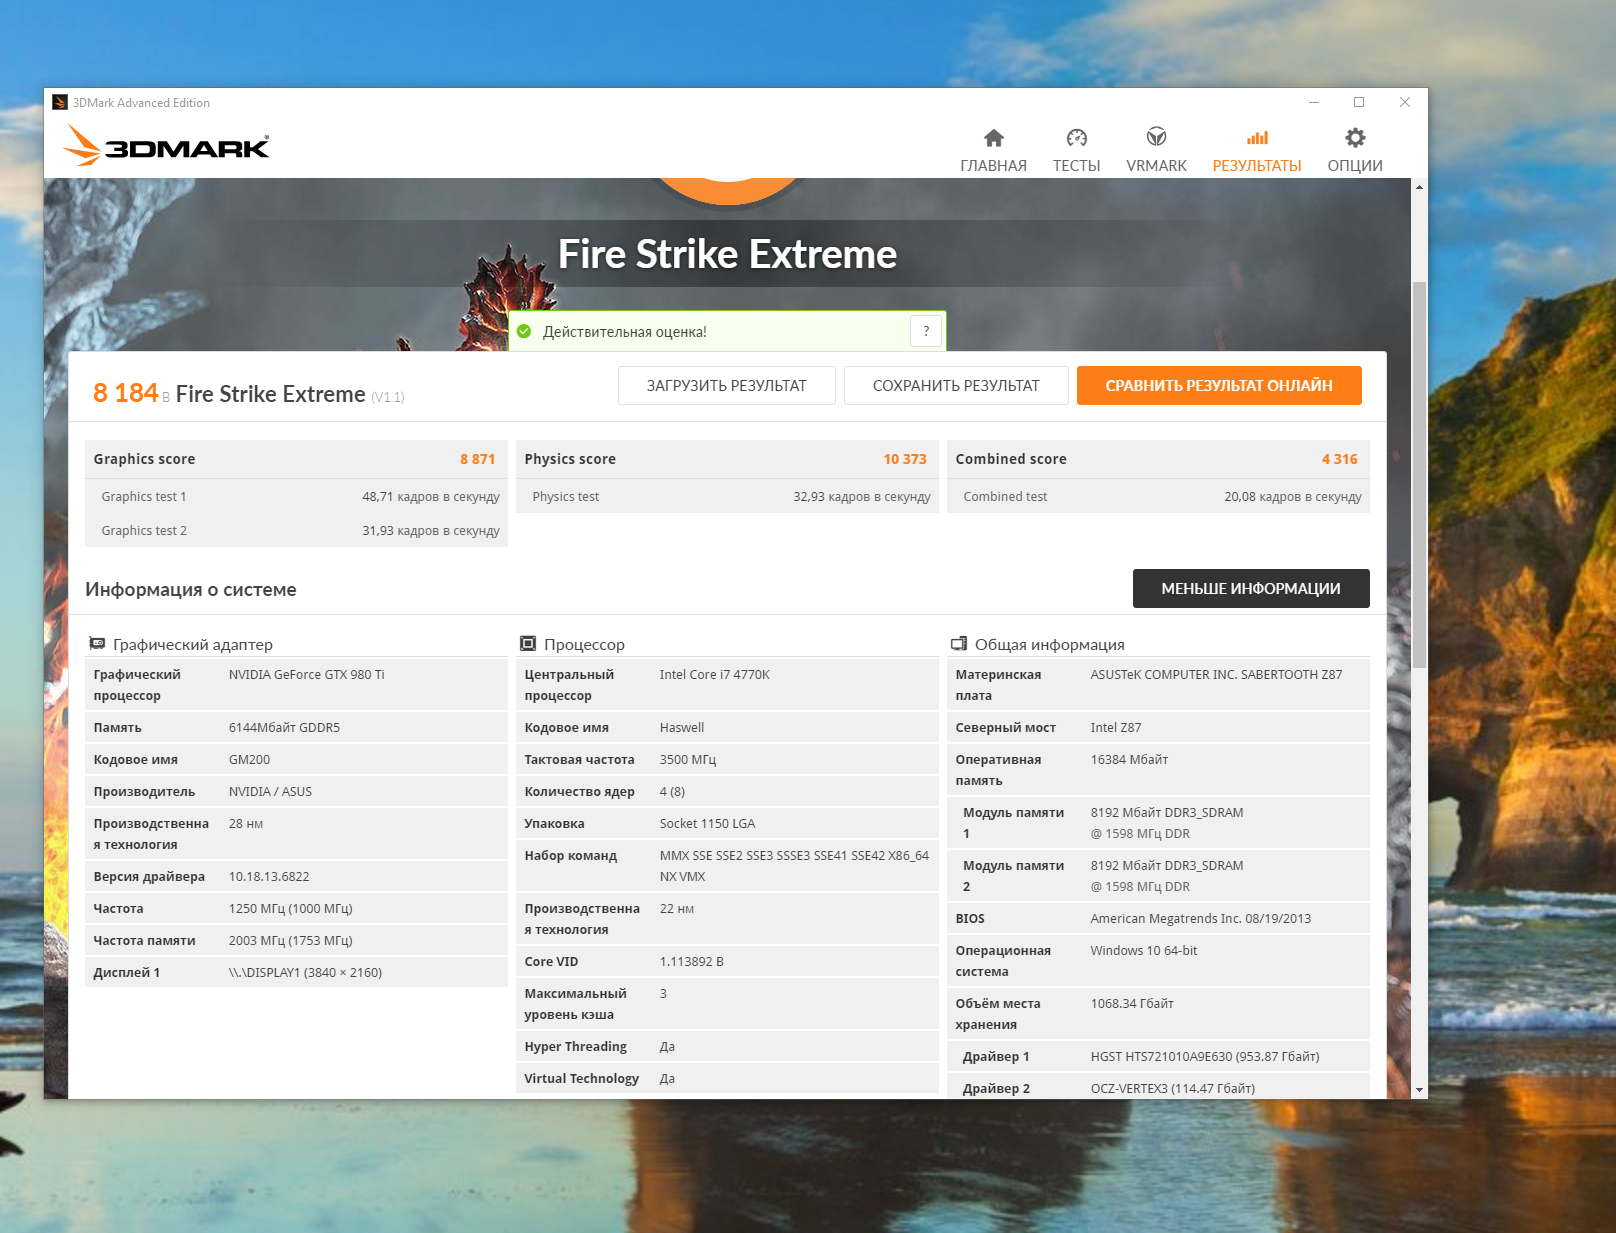
Task: Click the Графический адаптер section icon
Action: (x=97, y=644)
